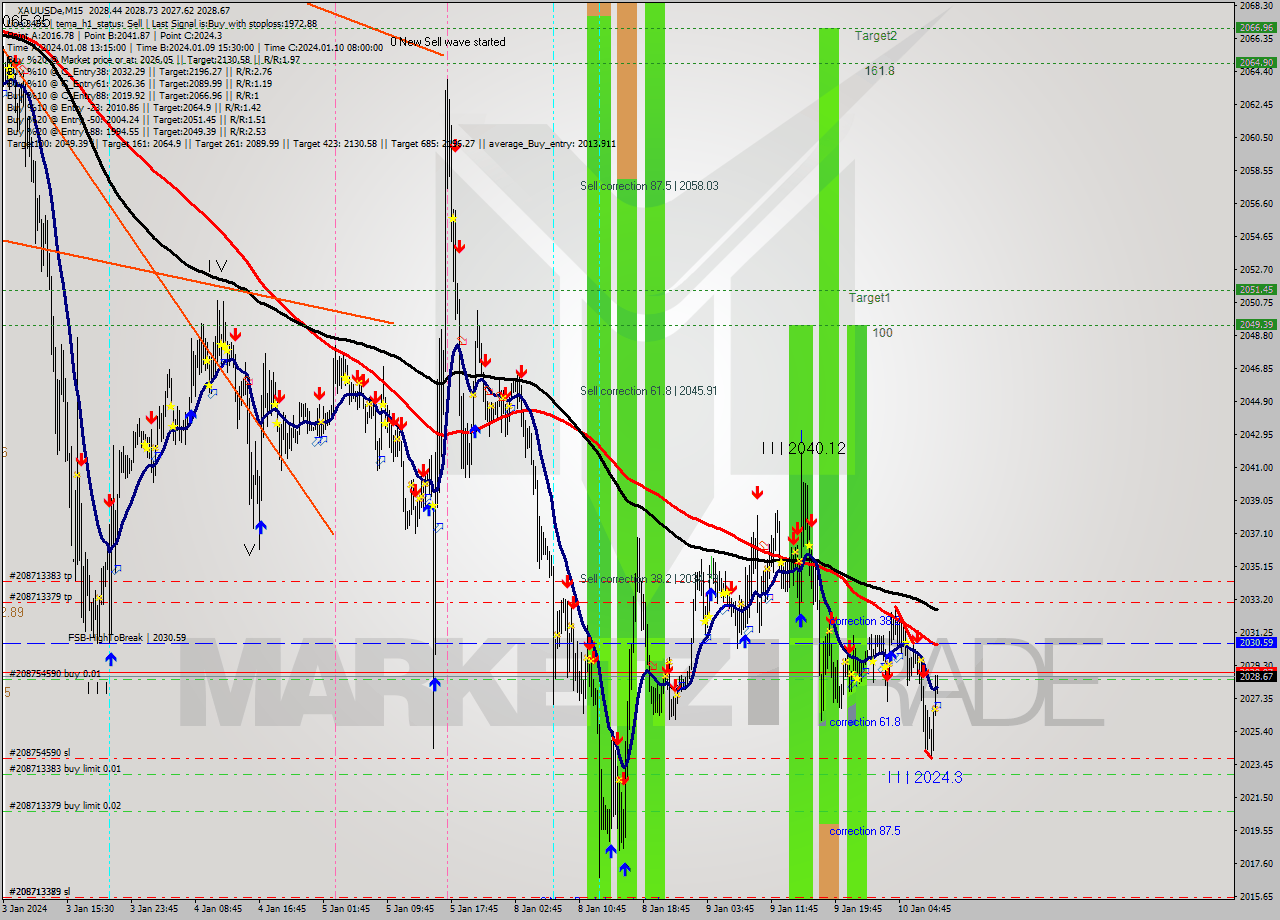The width and height of the screenshot is (1280, 920).
Task: Click '10 Jan 04:45' on time axis
Action: [922, 909]
